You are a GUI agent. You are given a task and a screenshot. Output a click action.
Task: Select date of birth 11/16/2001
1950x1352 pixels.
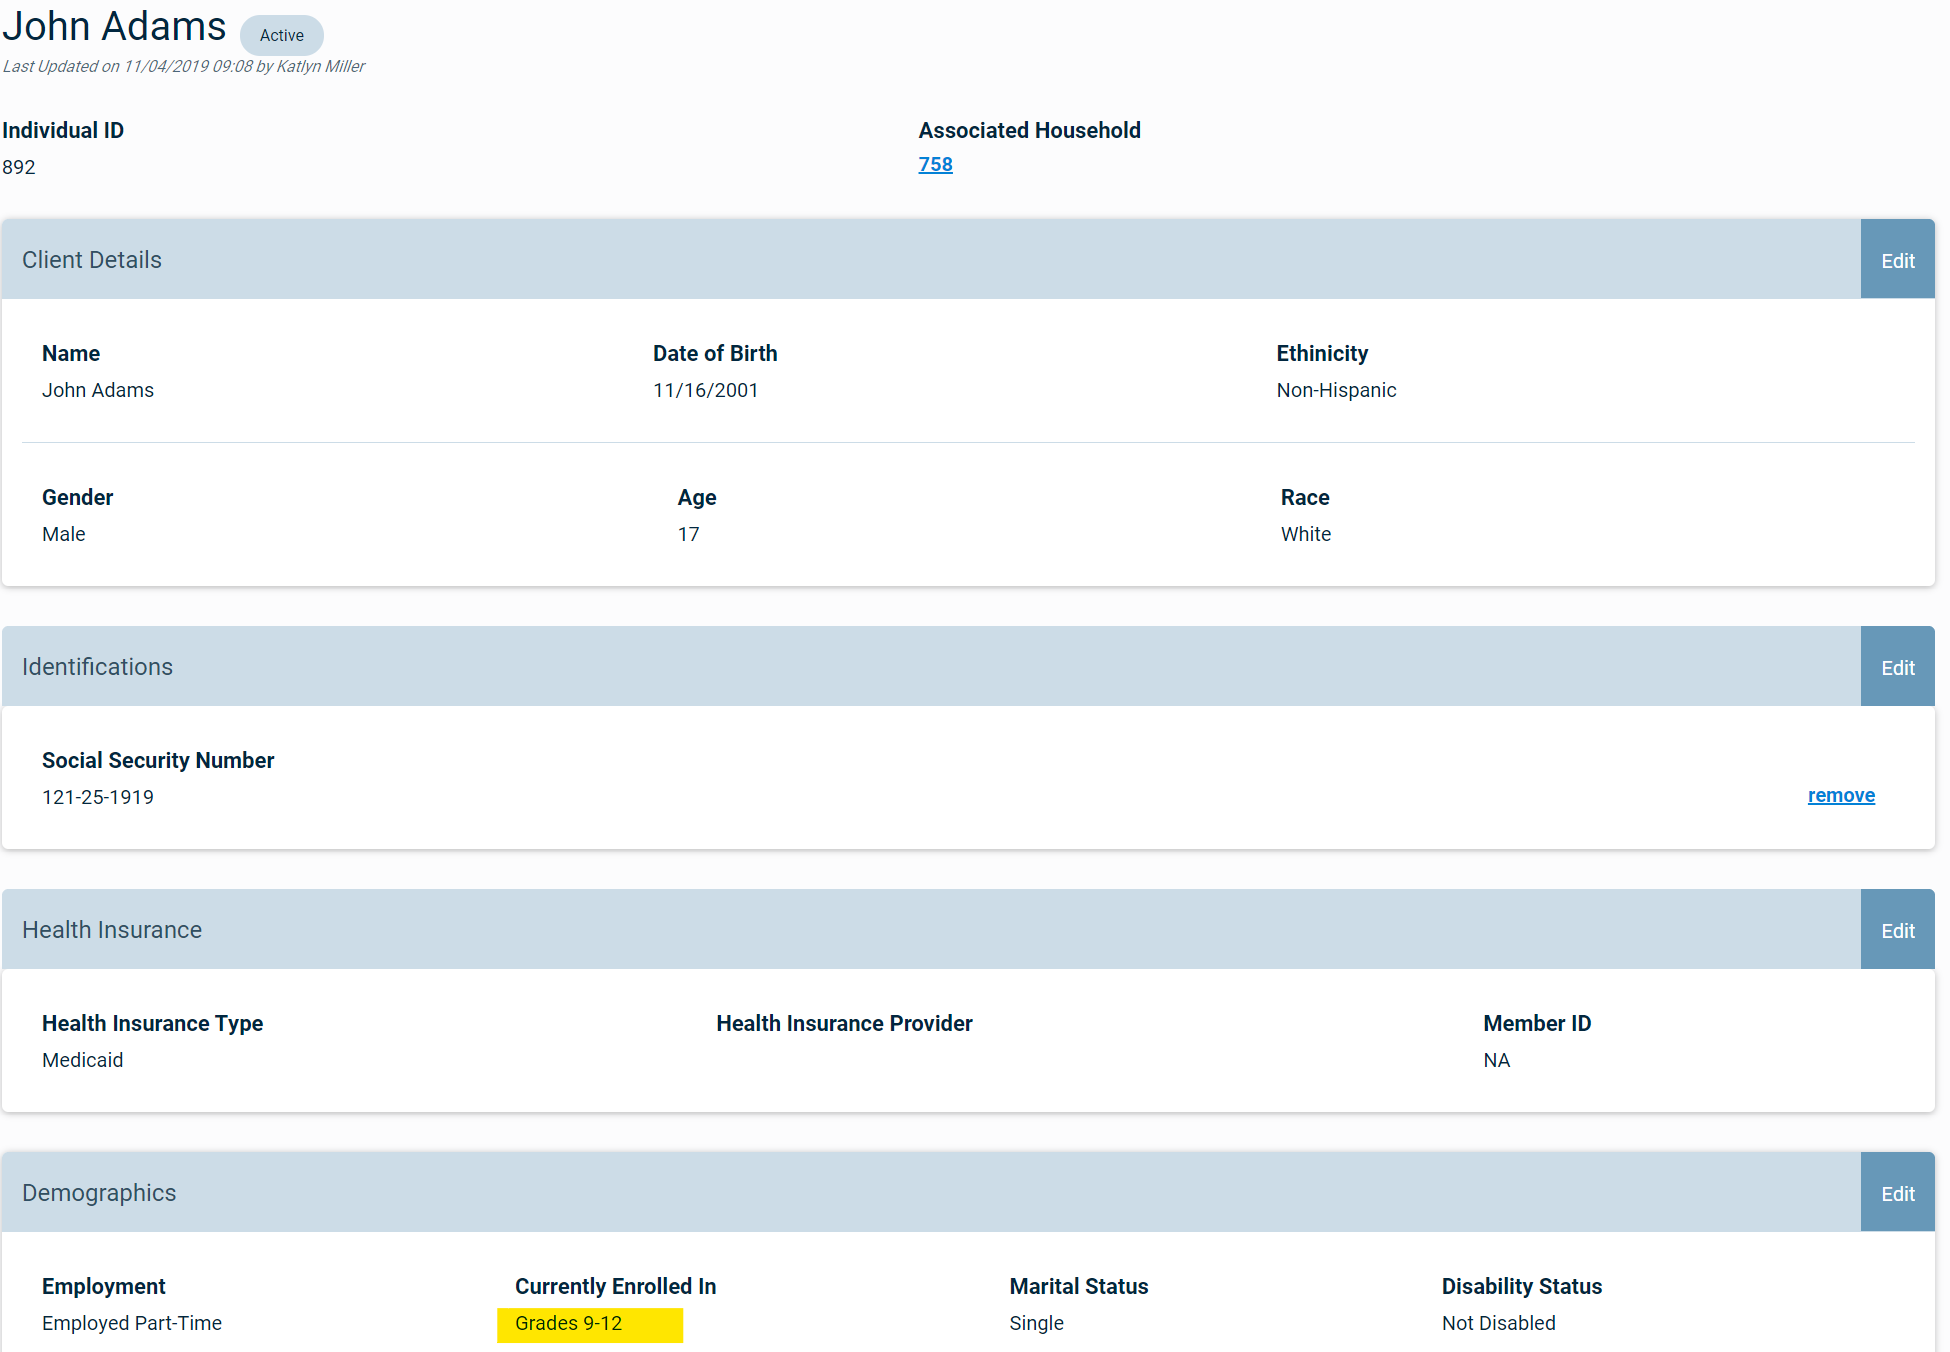706,390
